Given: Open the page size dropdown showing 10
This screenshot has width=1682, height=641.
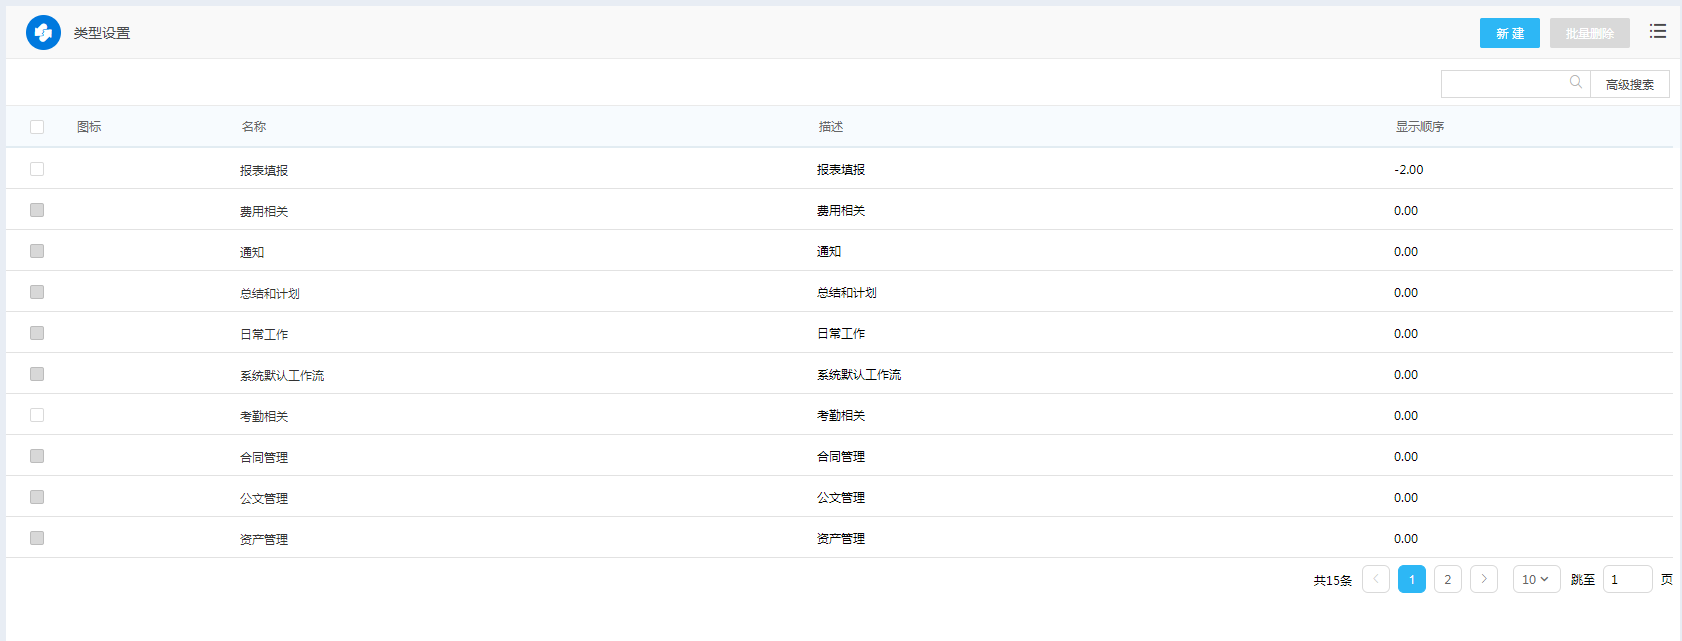Looking at the screenshot, I should point(1535,579).
